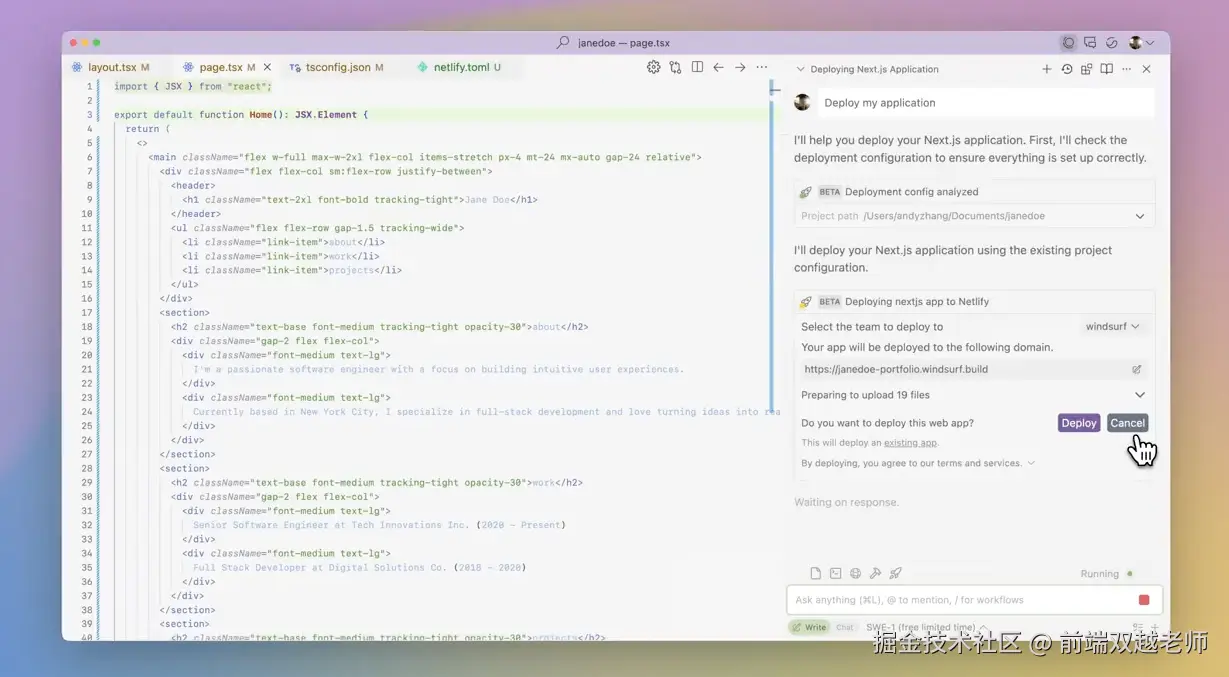This screenshot has height=677, width=1229.
Task: Switch to the layout.tsx tab
Action: 111,67
